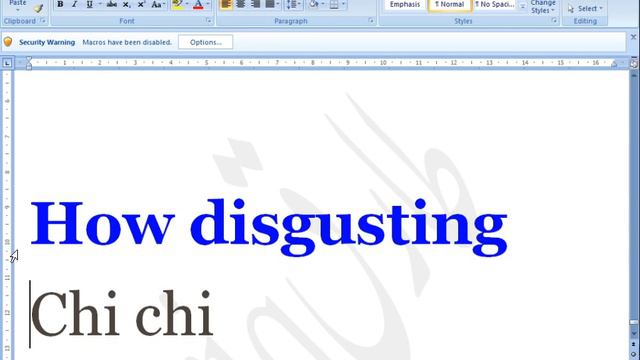Apply subscript formatting

127,4
